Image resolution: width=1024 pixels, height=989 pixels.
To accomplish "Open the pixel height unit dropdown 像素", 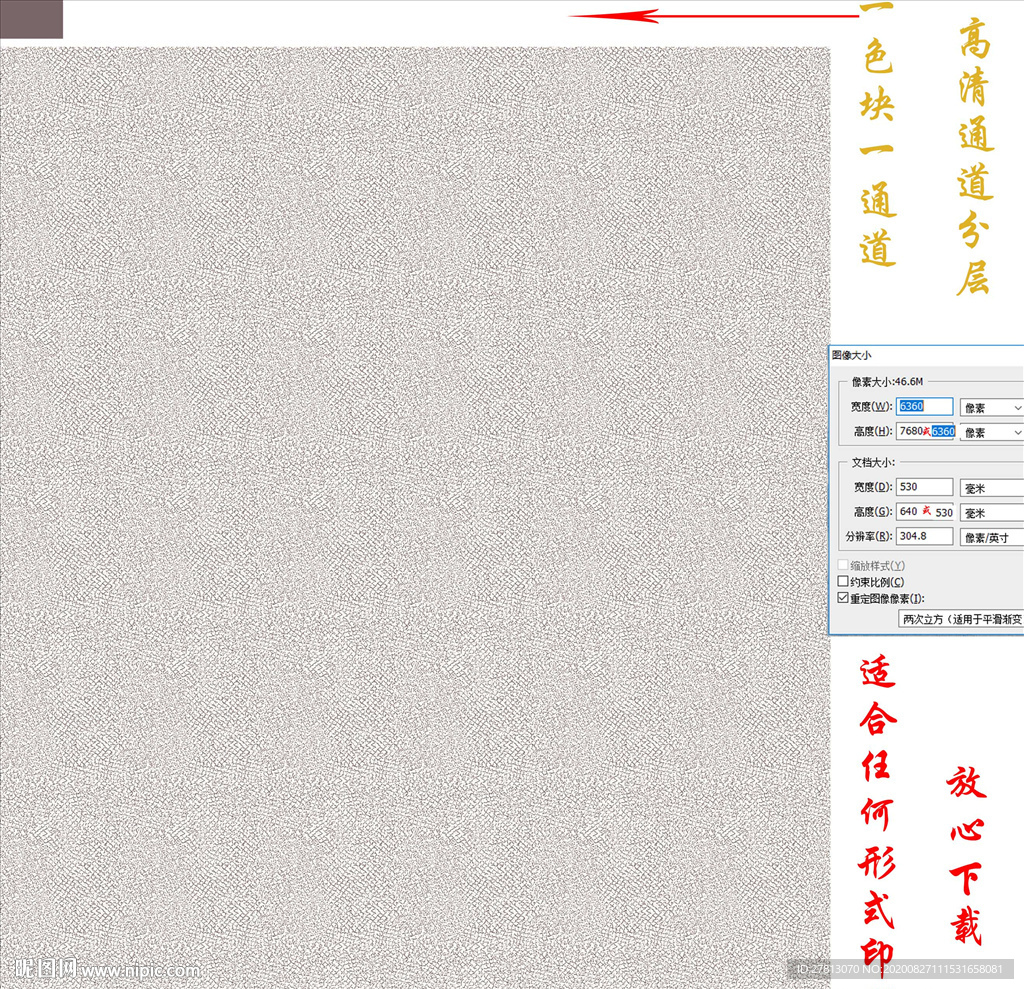I will pos(991,432).
